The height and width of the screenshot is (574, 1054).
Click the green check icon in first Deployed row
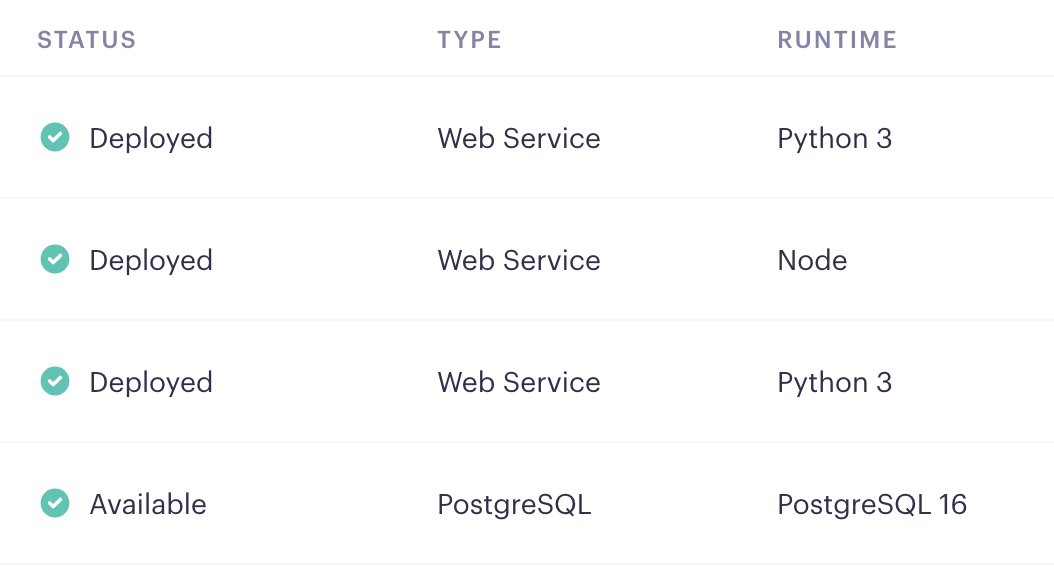pos(55,138)
